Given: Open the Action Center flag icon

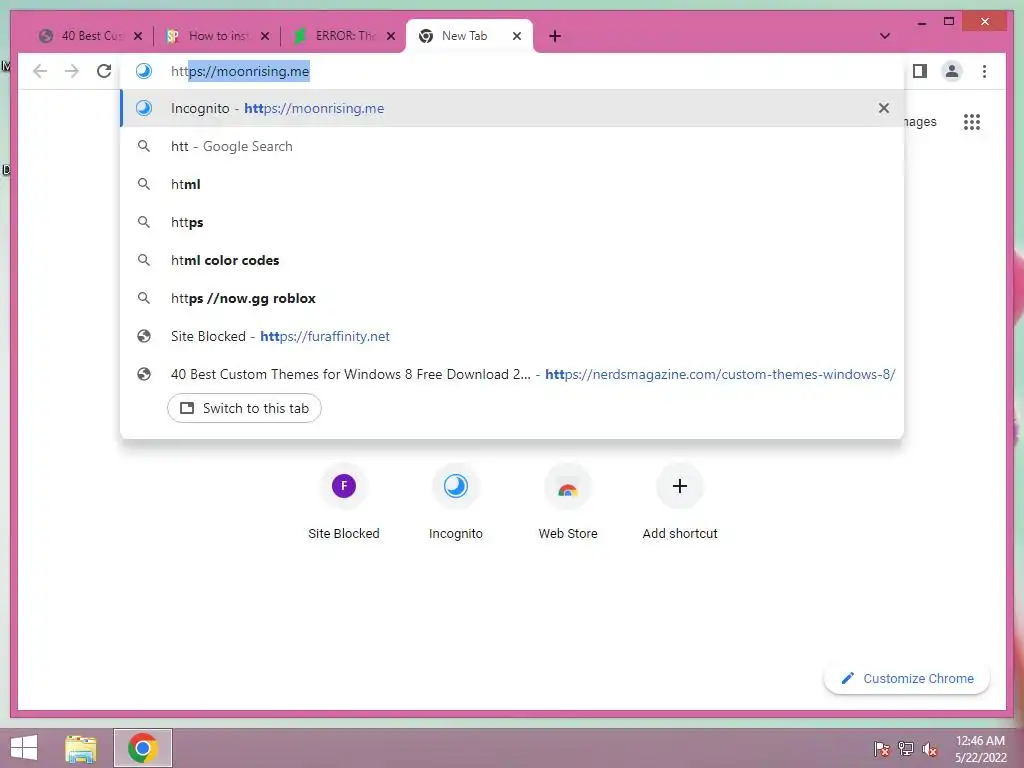Looking at the screenshot, I should pos(882,749).
